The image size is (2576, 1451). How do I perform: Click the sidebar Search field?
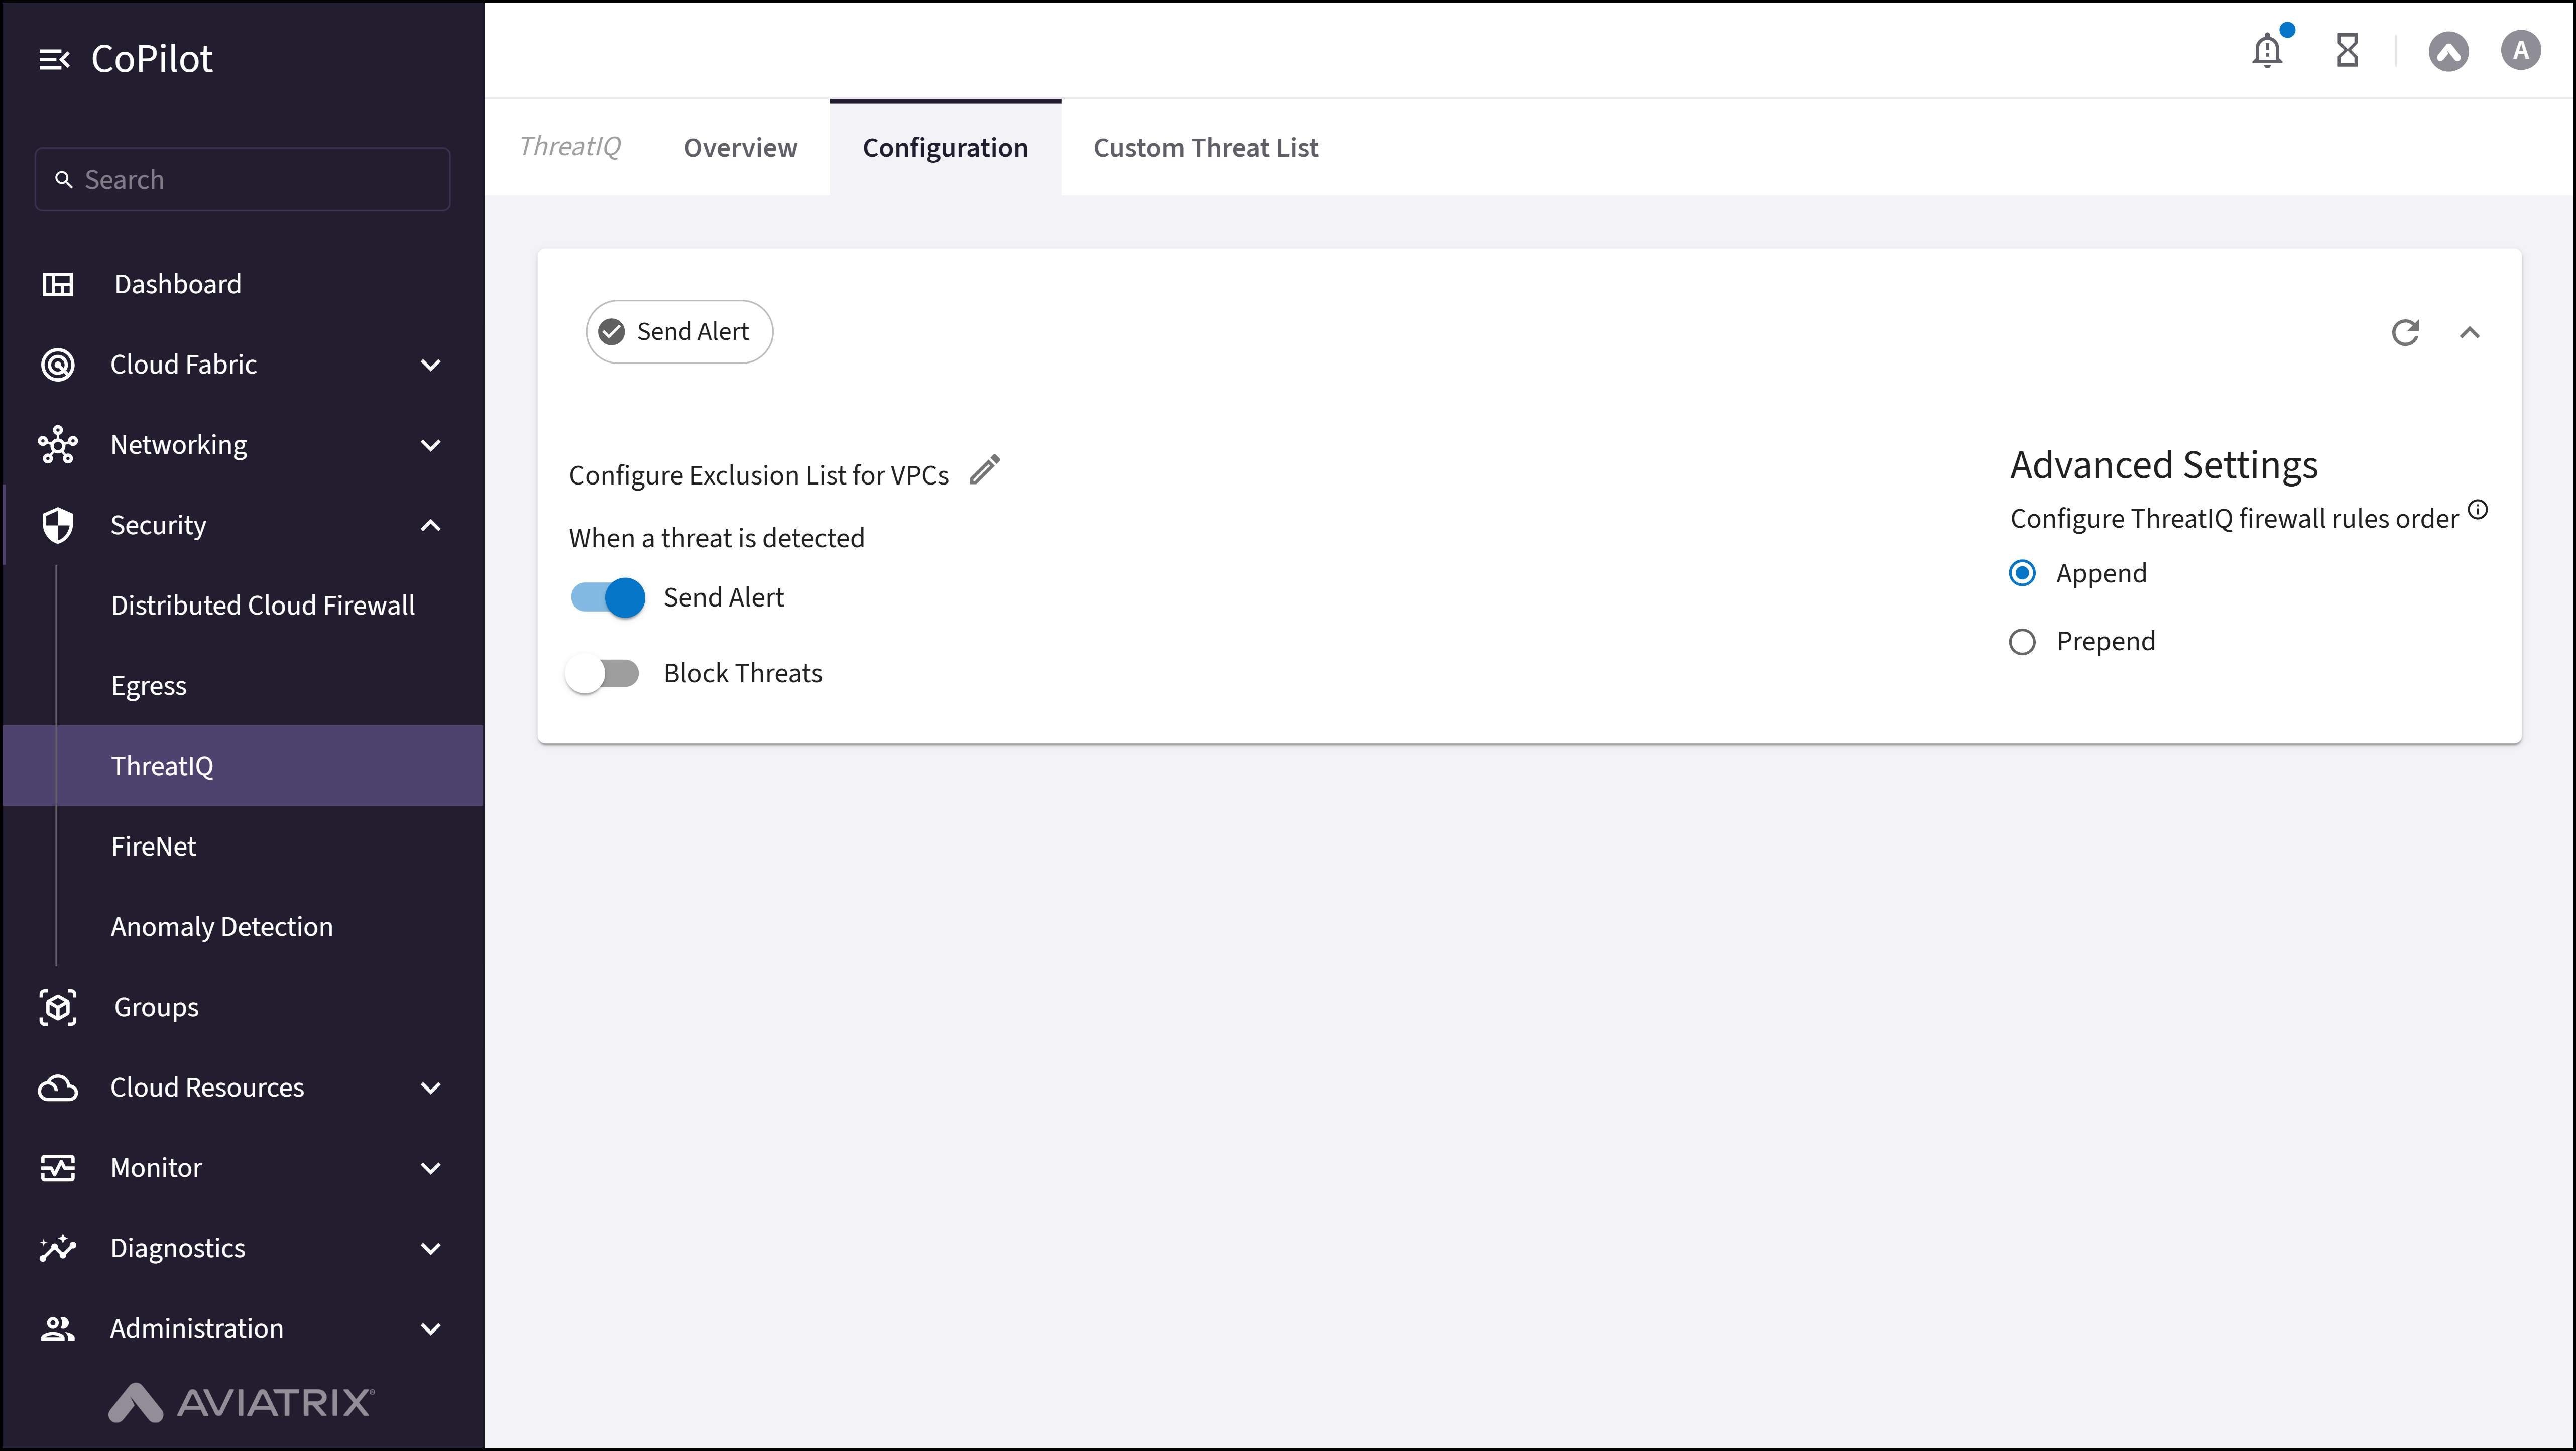(243, 180)
